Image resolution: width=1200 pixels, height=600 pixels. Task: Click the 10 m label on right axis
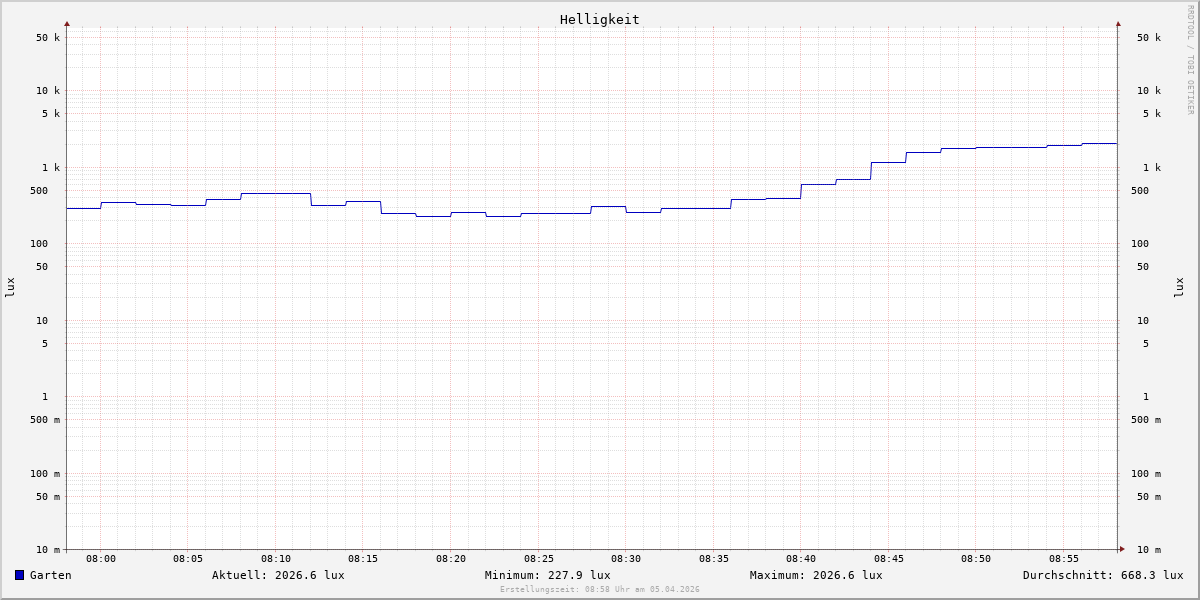[1148, 549]
